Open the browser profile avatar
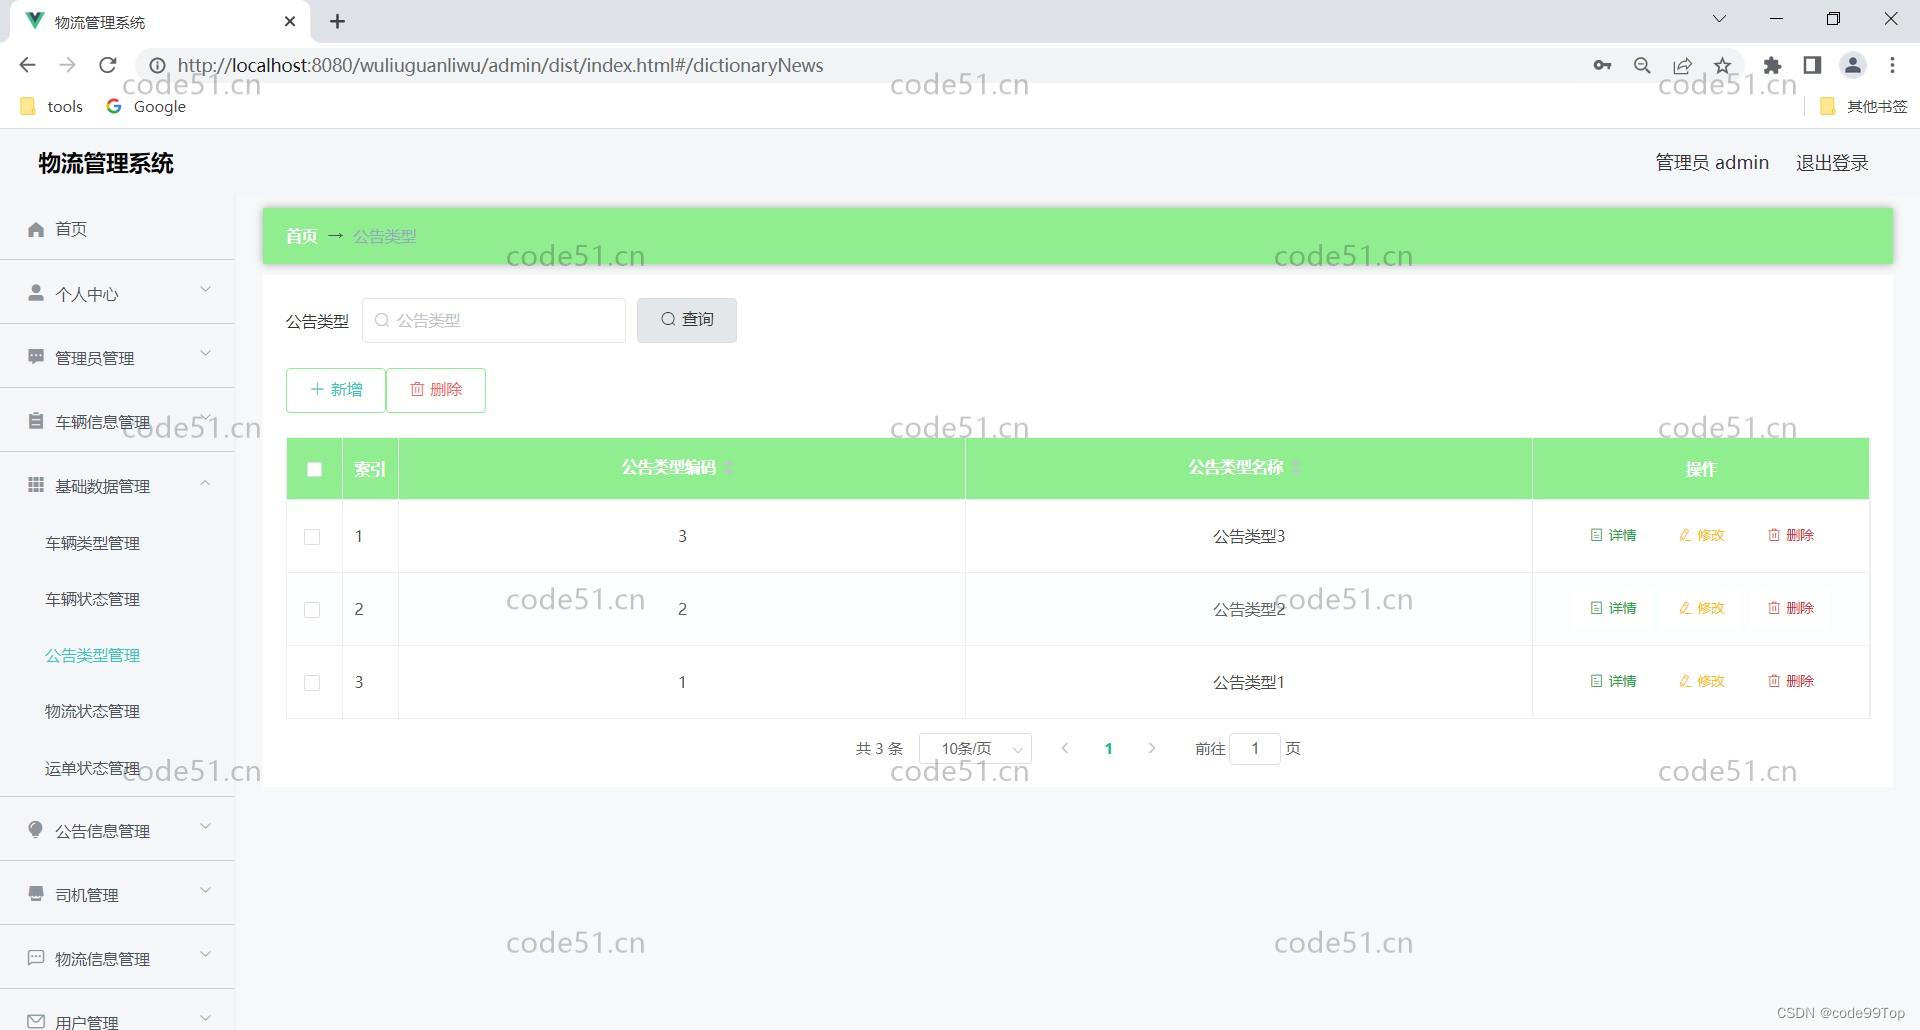Image resolution: width=1920 pixels, height=1030 pixels. click(1852, 65)
